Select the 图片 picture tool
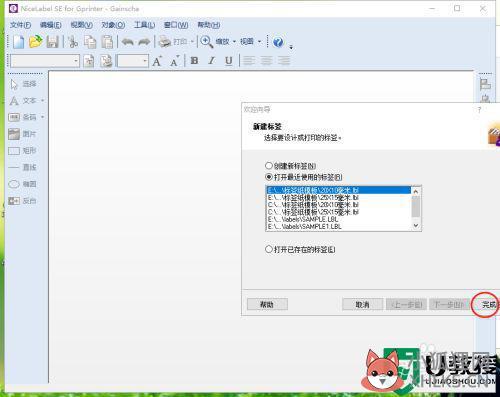 [x=22, y=134]
